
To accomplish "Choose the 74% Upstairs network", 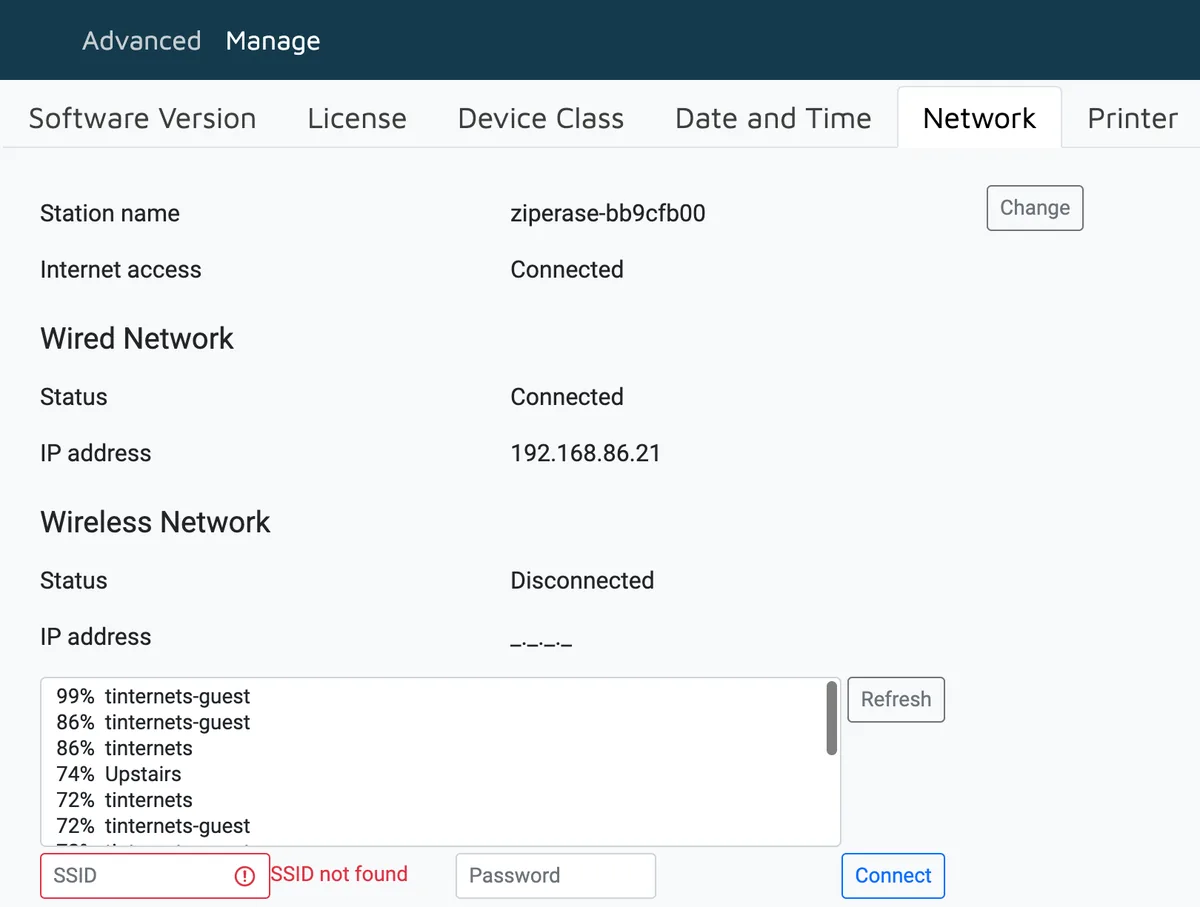I will tap(433, 774).
